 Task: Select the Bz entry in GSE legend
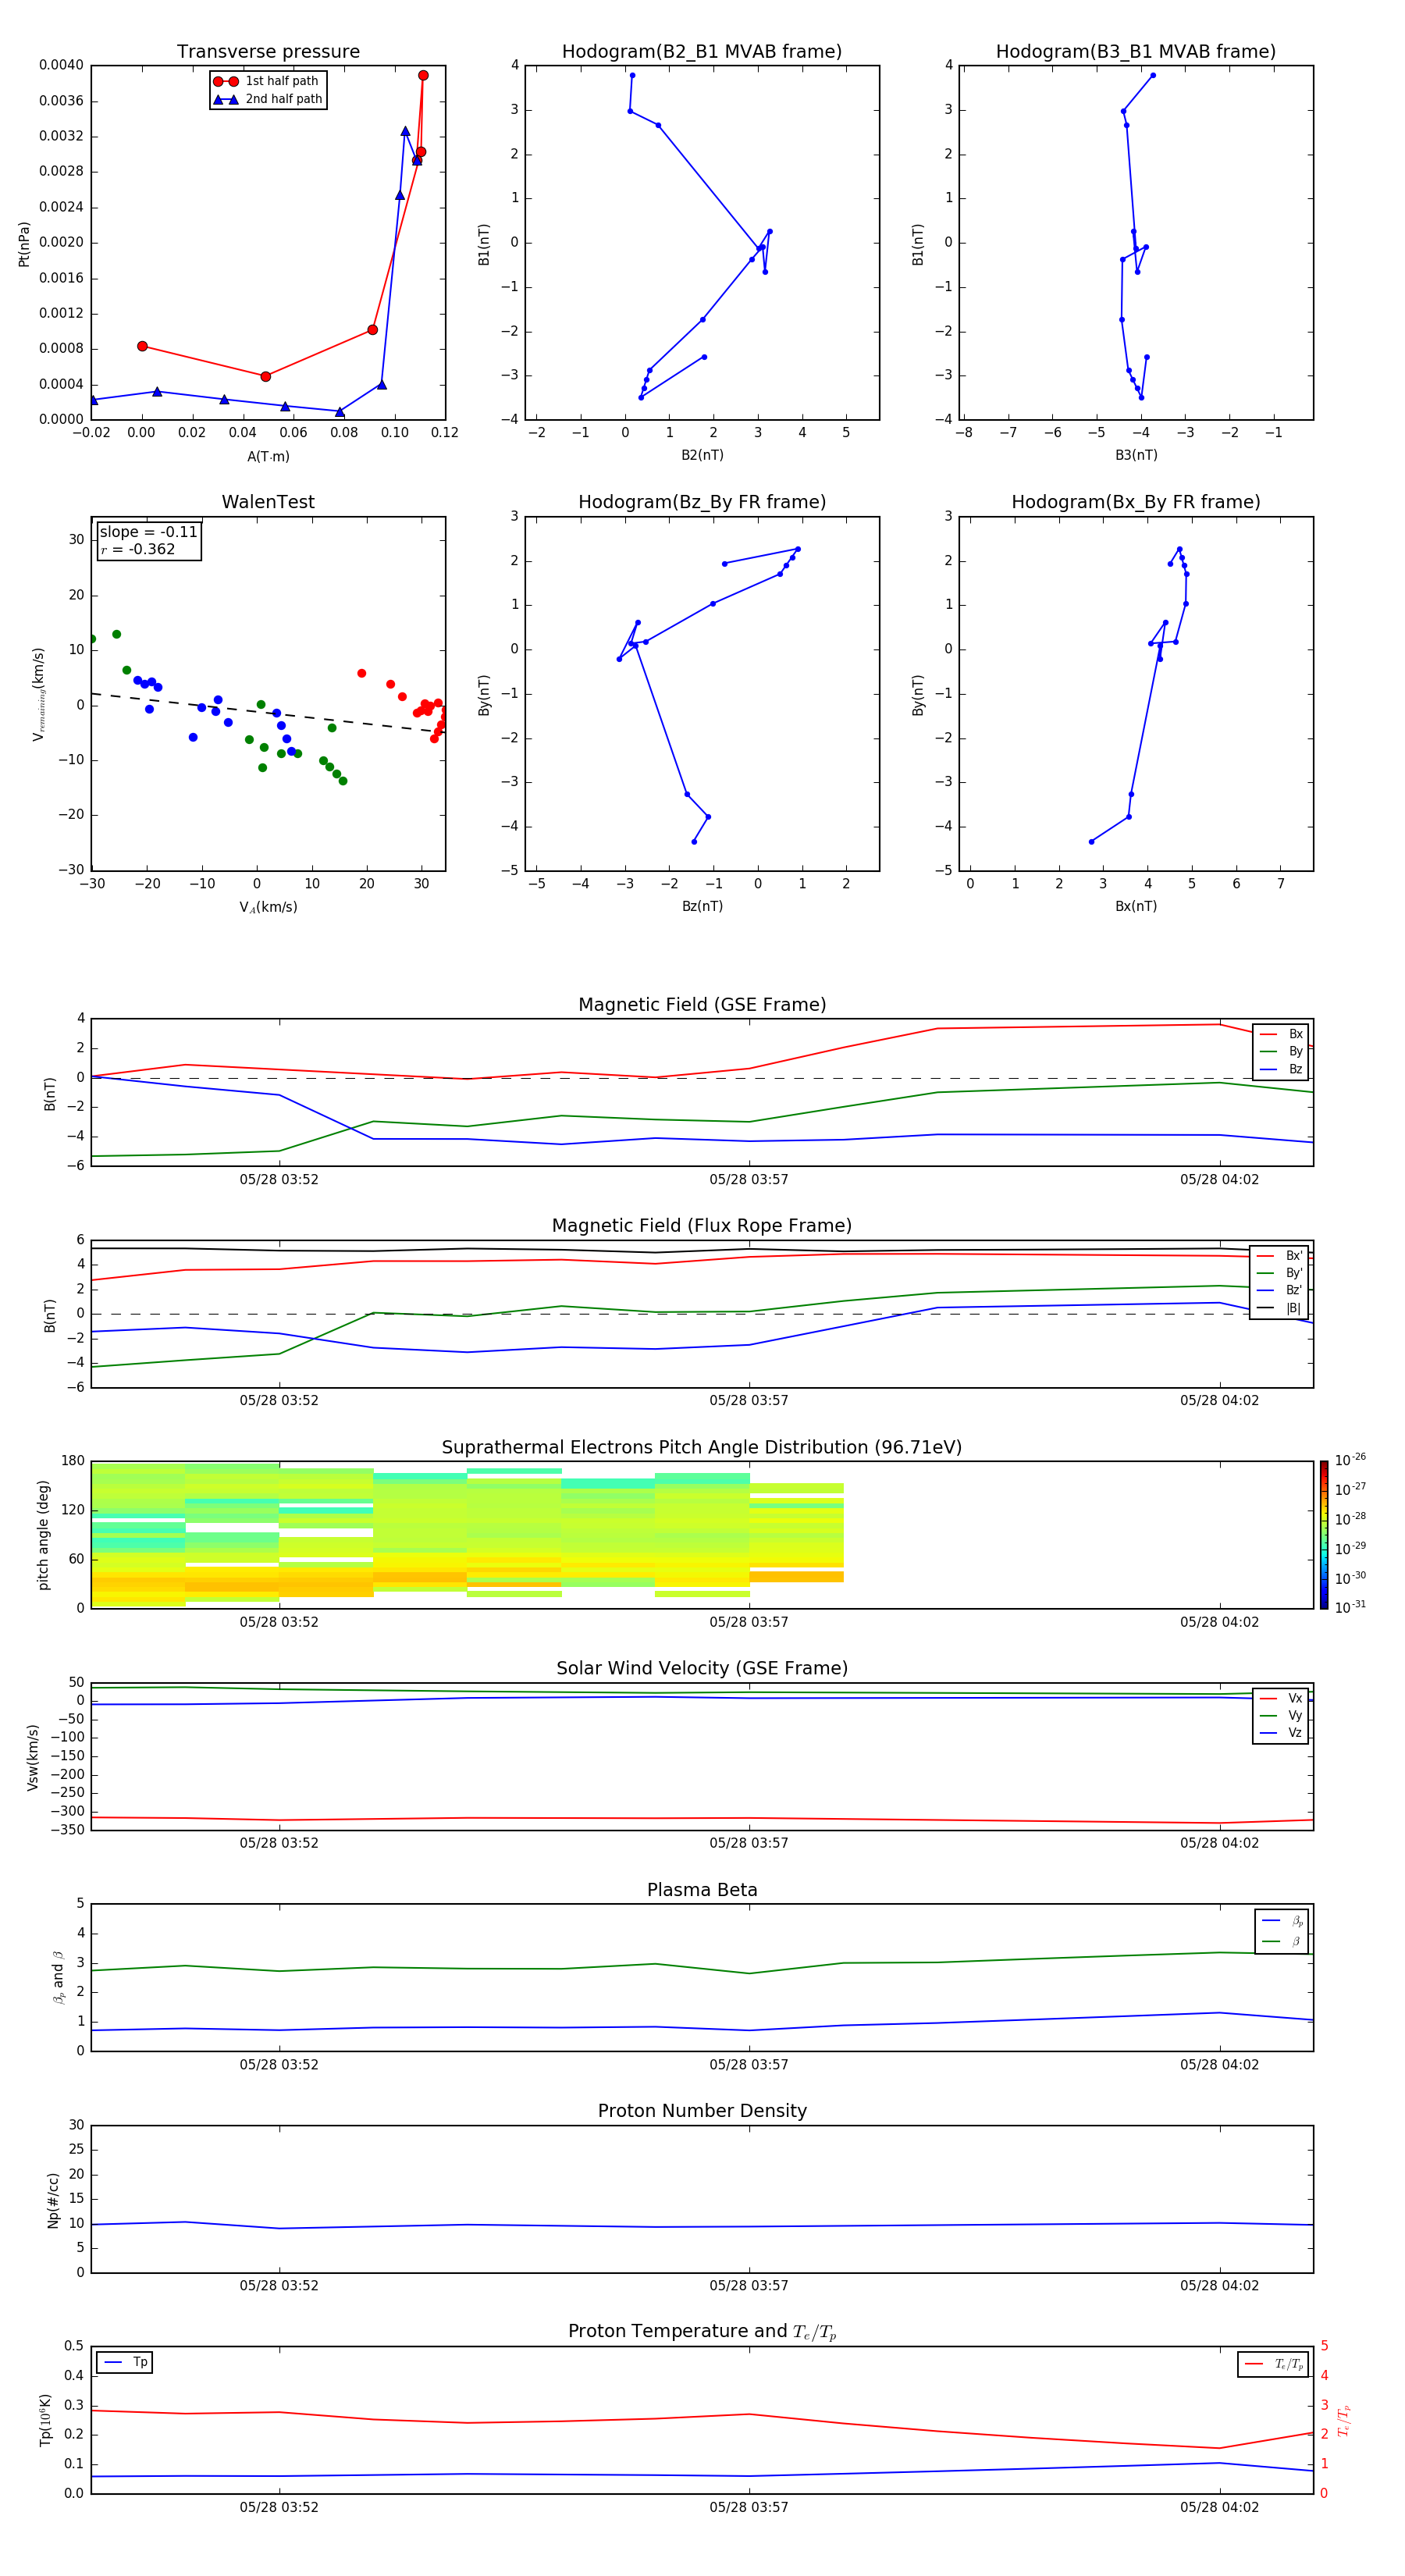coord(1281,1070)
